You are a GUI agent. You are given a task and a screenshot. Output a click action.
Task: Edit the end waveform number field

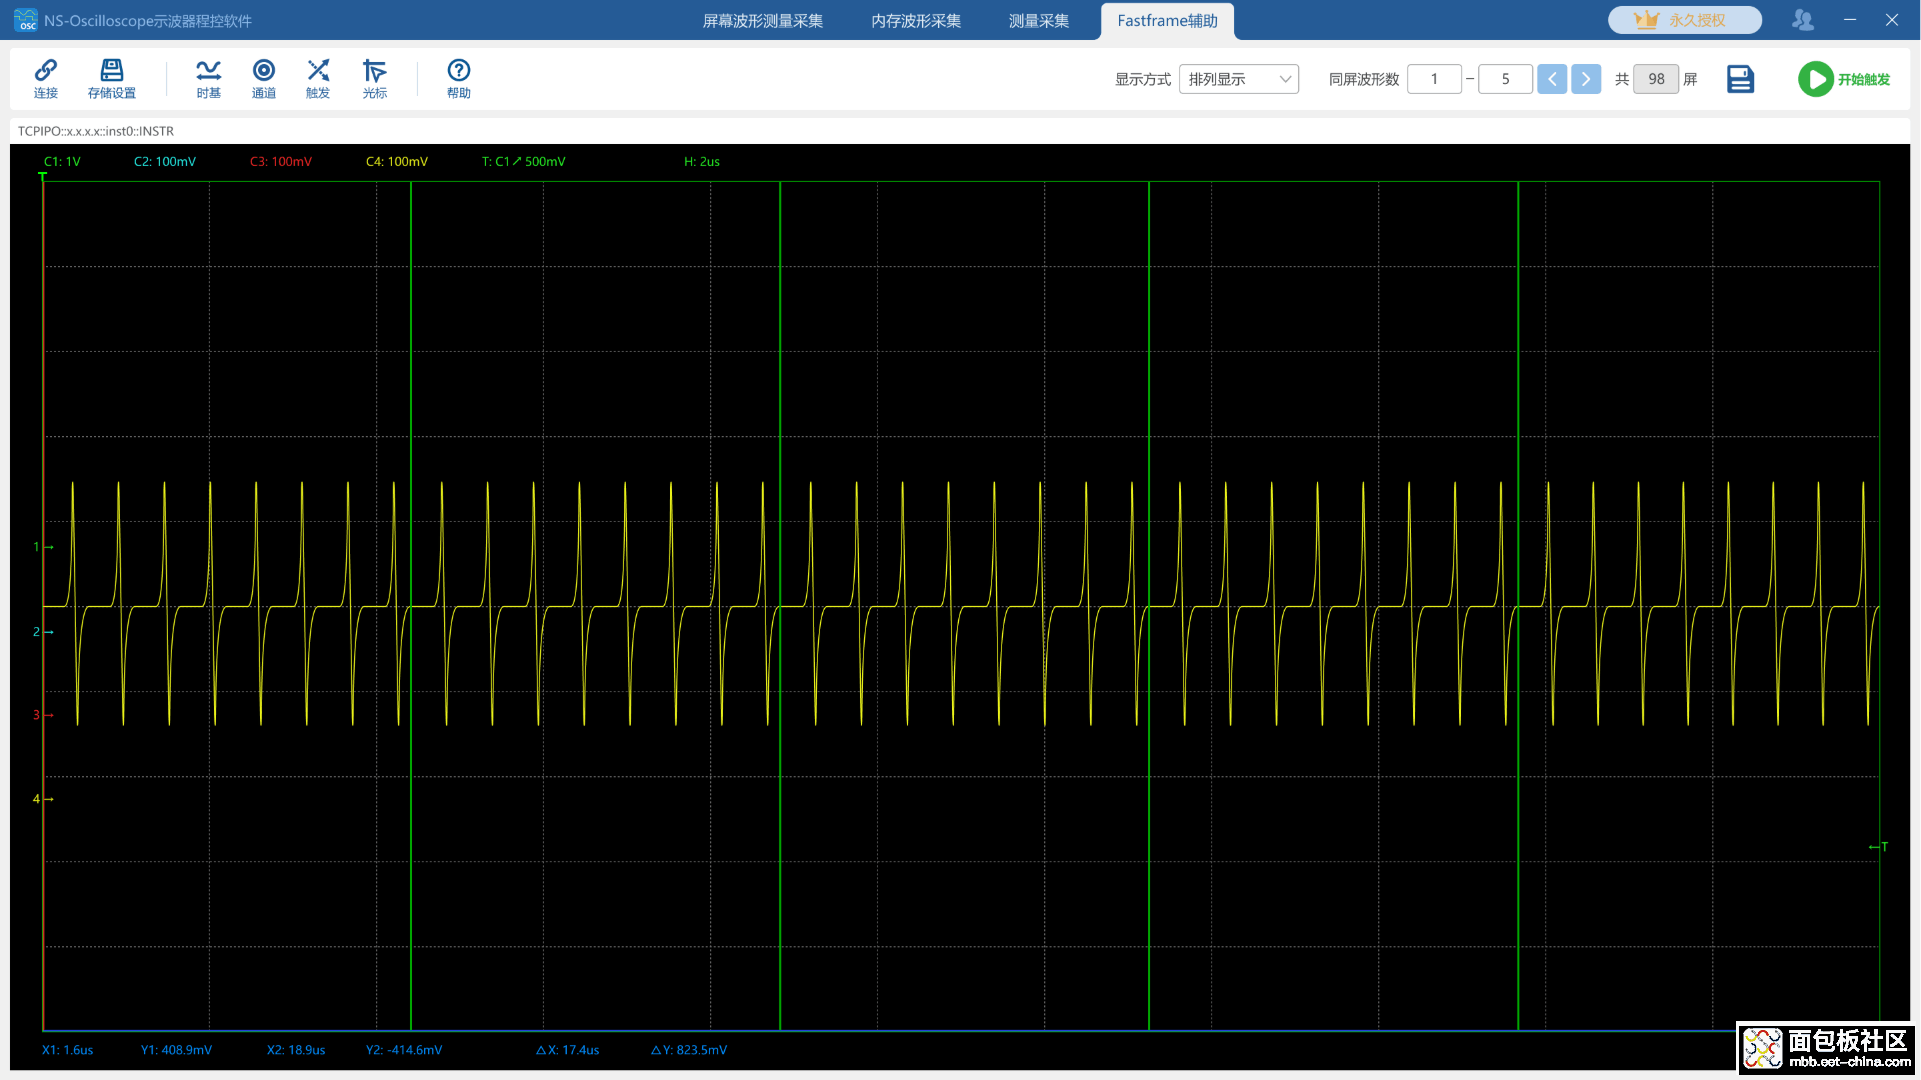[x=1505, y=79]
